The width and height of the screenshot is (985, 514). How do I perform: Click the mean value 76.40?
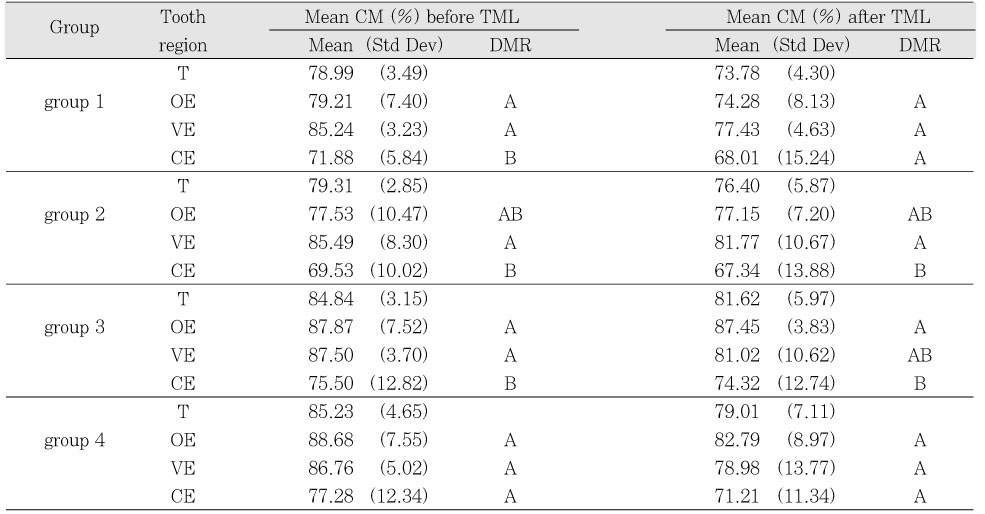point(735,186)
